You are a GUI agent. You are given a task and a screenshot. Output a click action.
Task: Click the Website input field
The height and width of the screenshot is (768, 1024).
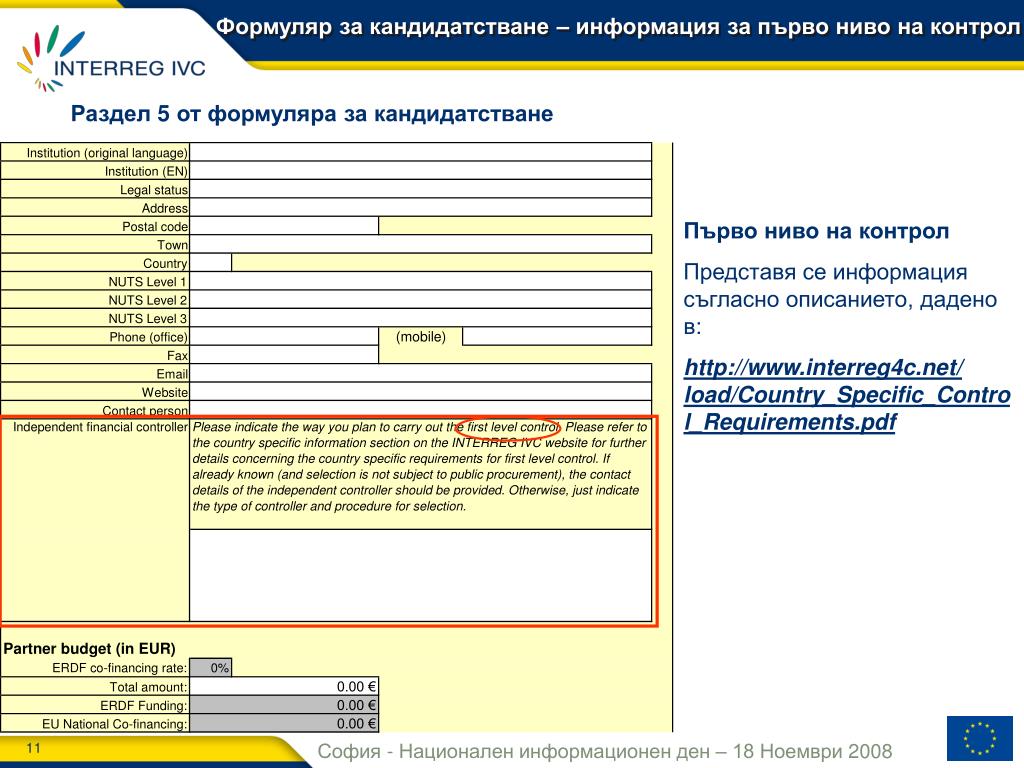tap(421, 391)
